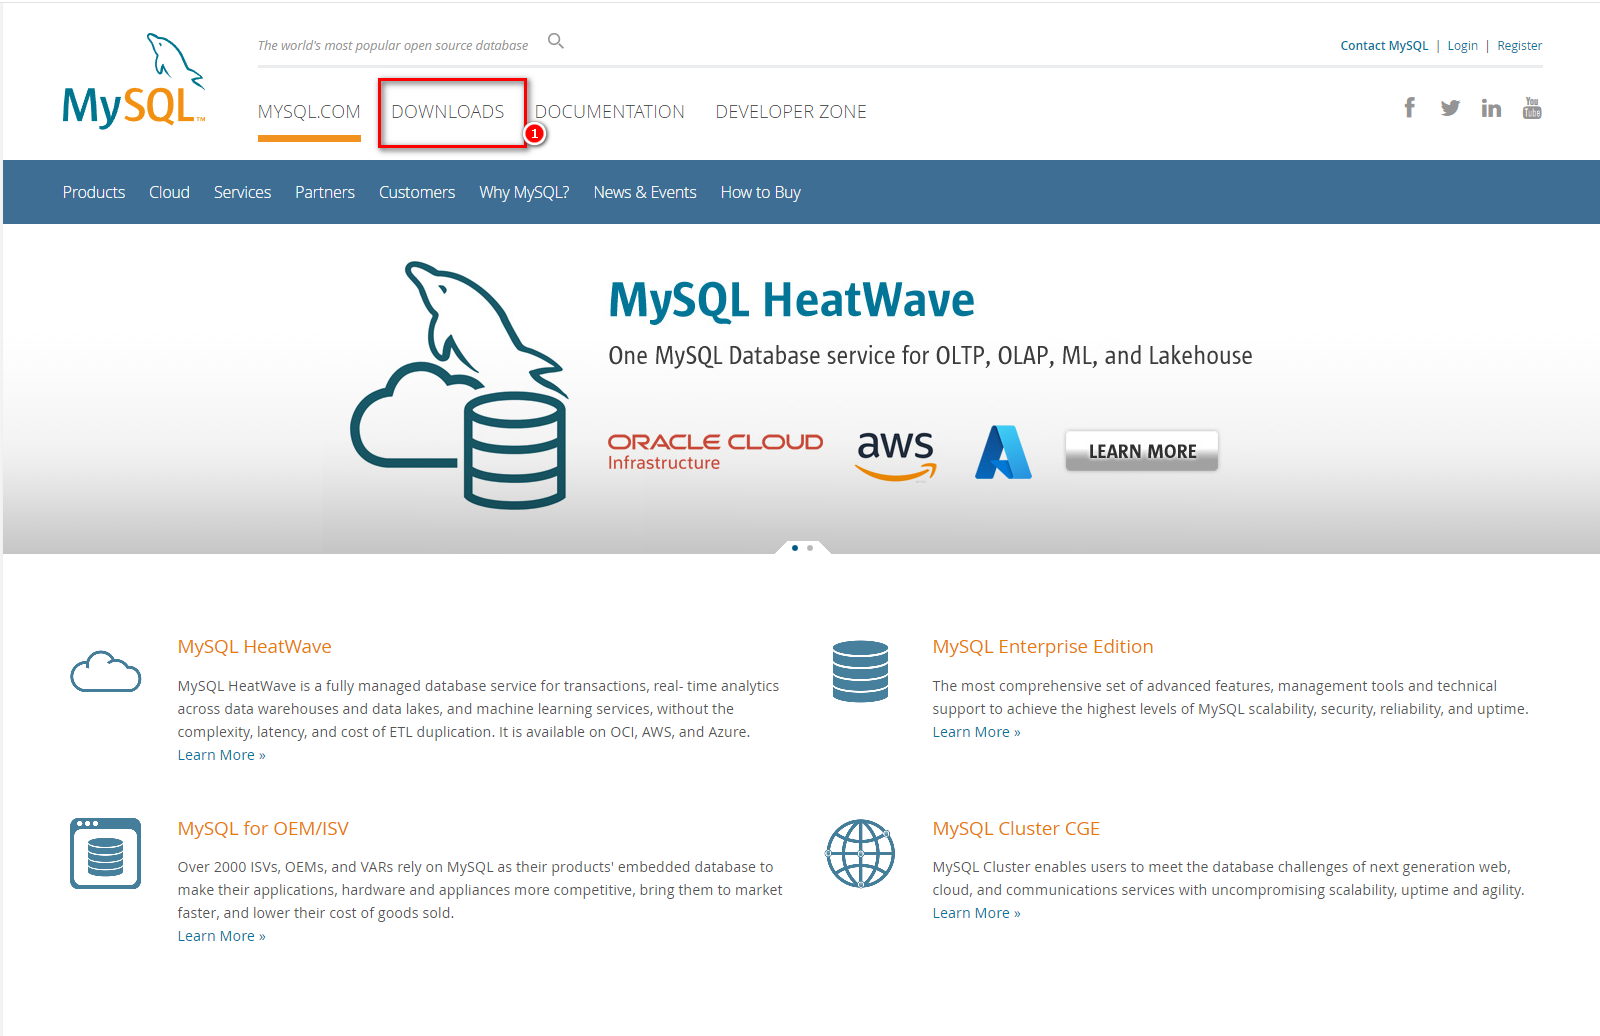Open the Cloud menu item

click(x=169, y=192)
